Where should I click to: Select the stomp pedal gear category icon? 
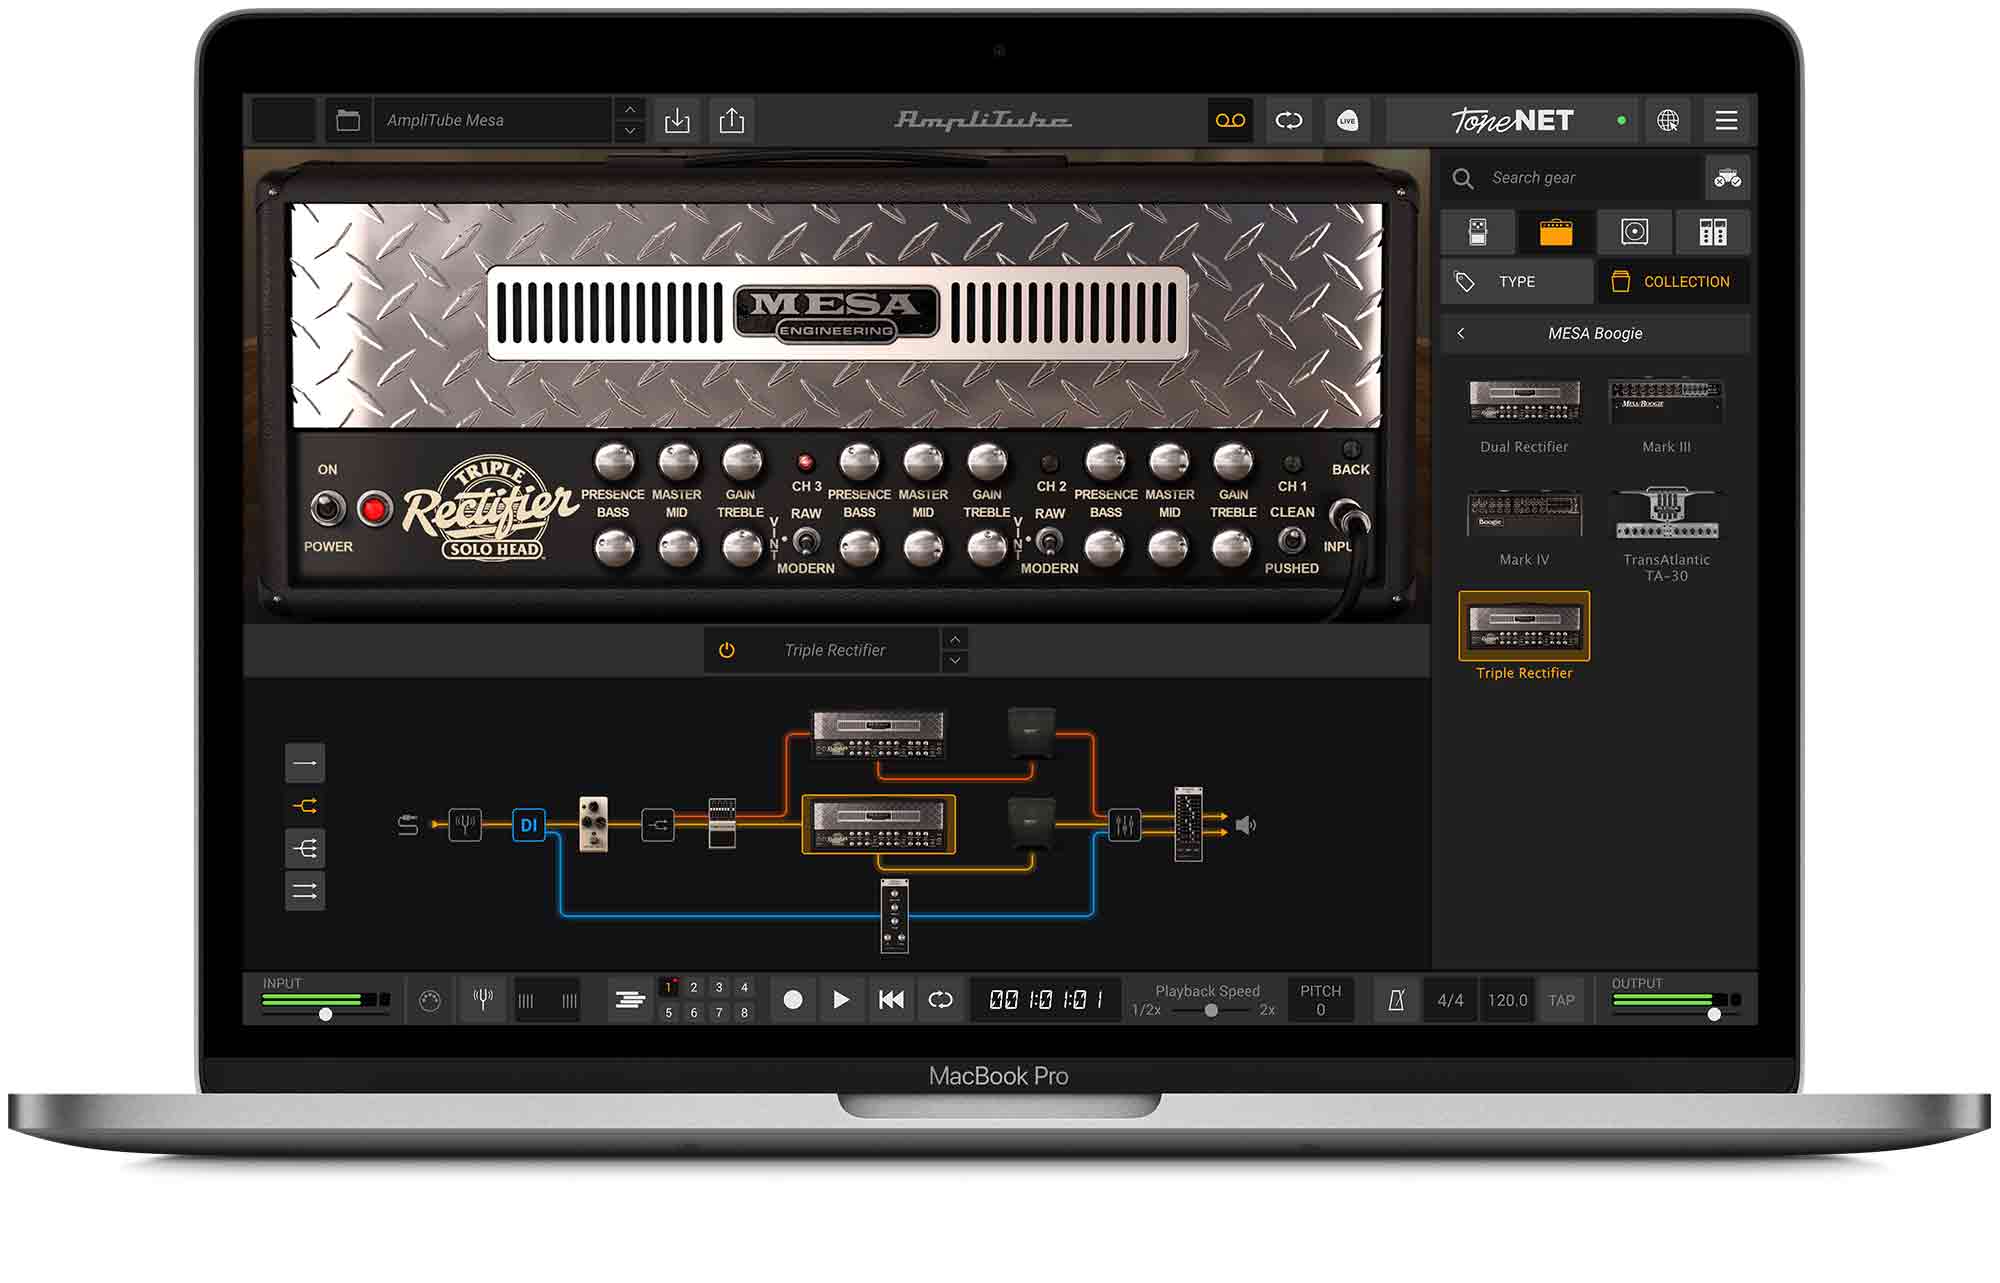(x=1477, y=232)
